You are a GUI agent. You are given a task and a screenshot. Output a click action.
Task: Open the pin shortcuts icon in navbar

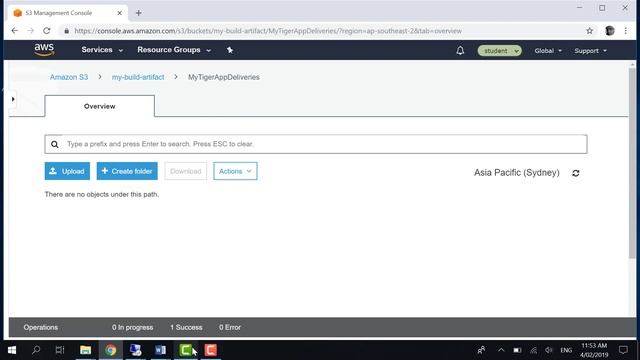pyautogui.click(x=230, y=50)
